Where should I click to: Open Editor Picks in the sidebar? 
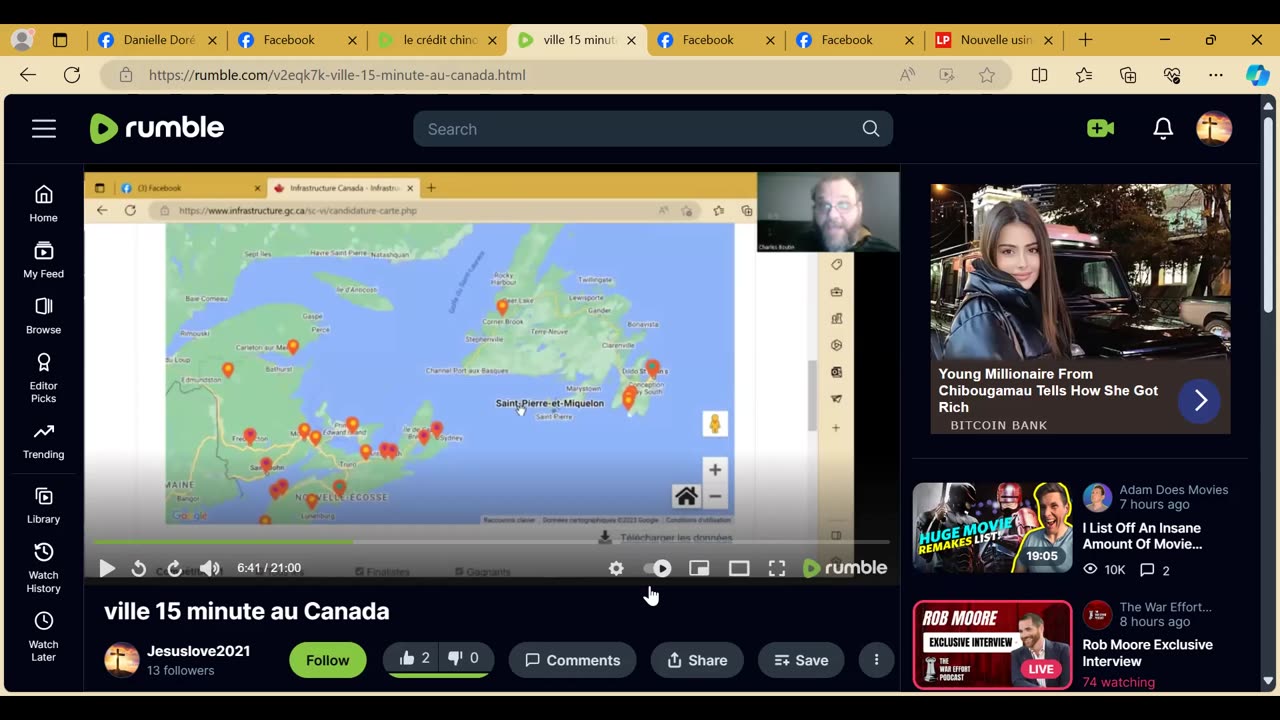(43, 378)
